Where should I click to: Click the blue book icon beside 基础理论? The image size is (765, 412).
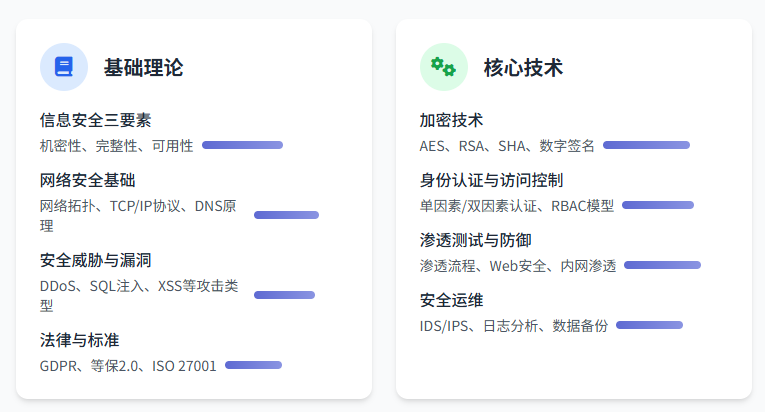64,67
